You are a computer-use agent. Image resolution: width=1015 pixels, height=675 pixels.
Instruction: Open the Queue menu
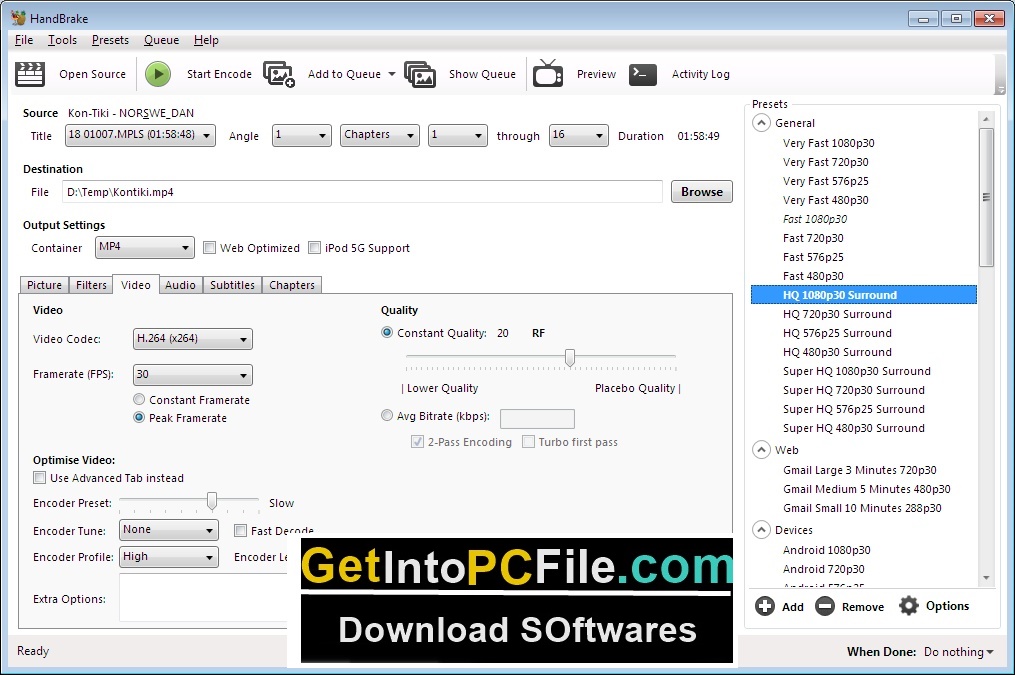[161, 40]
